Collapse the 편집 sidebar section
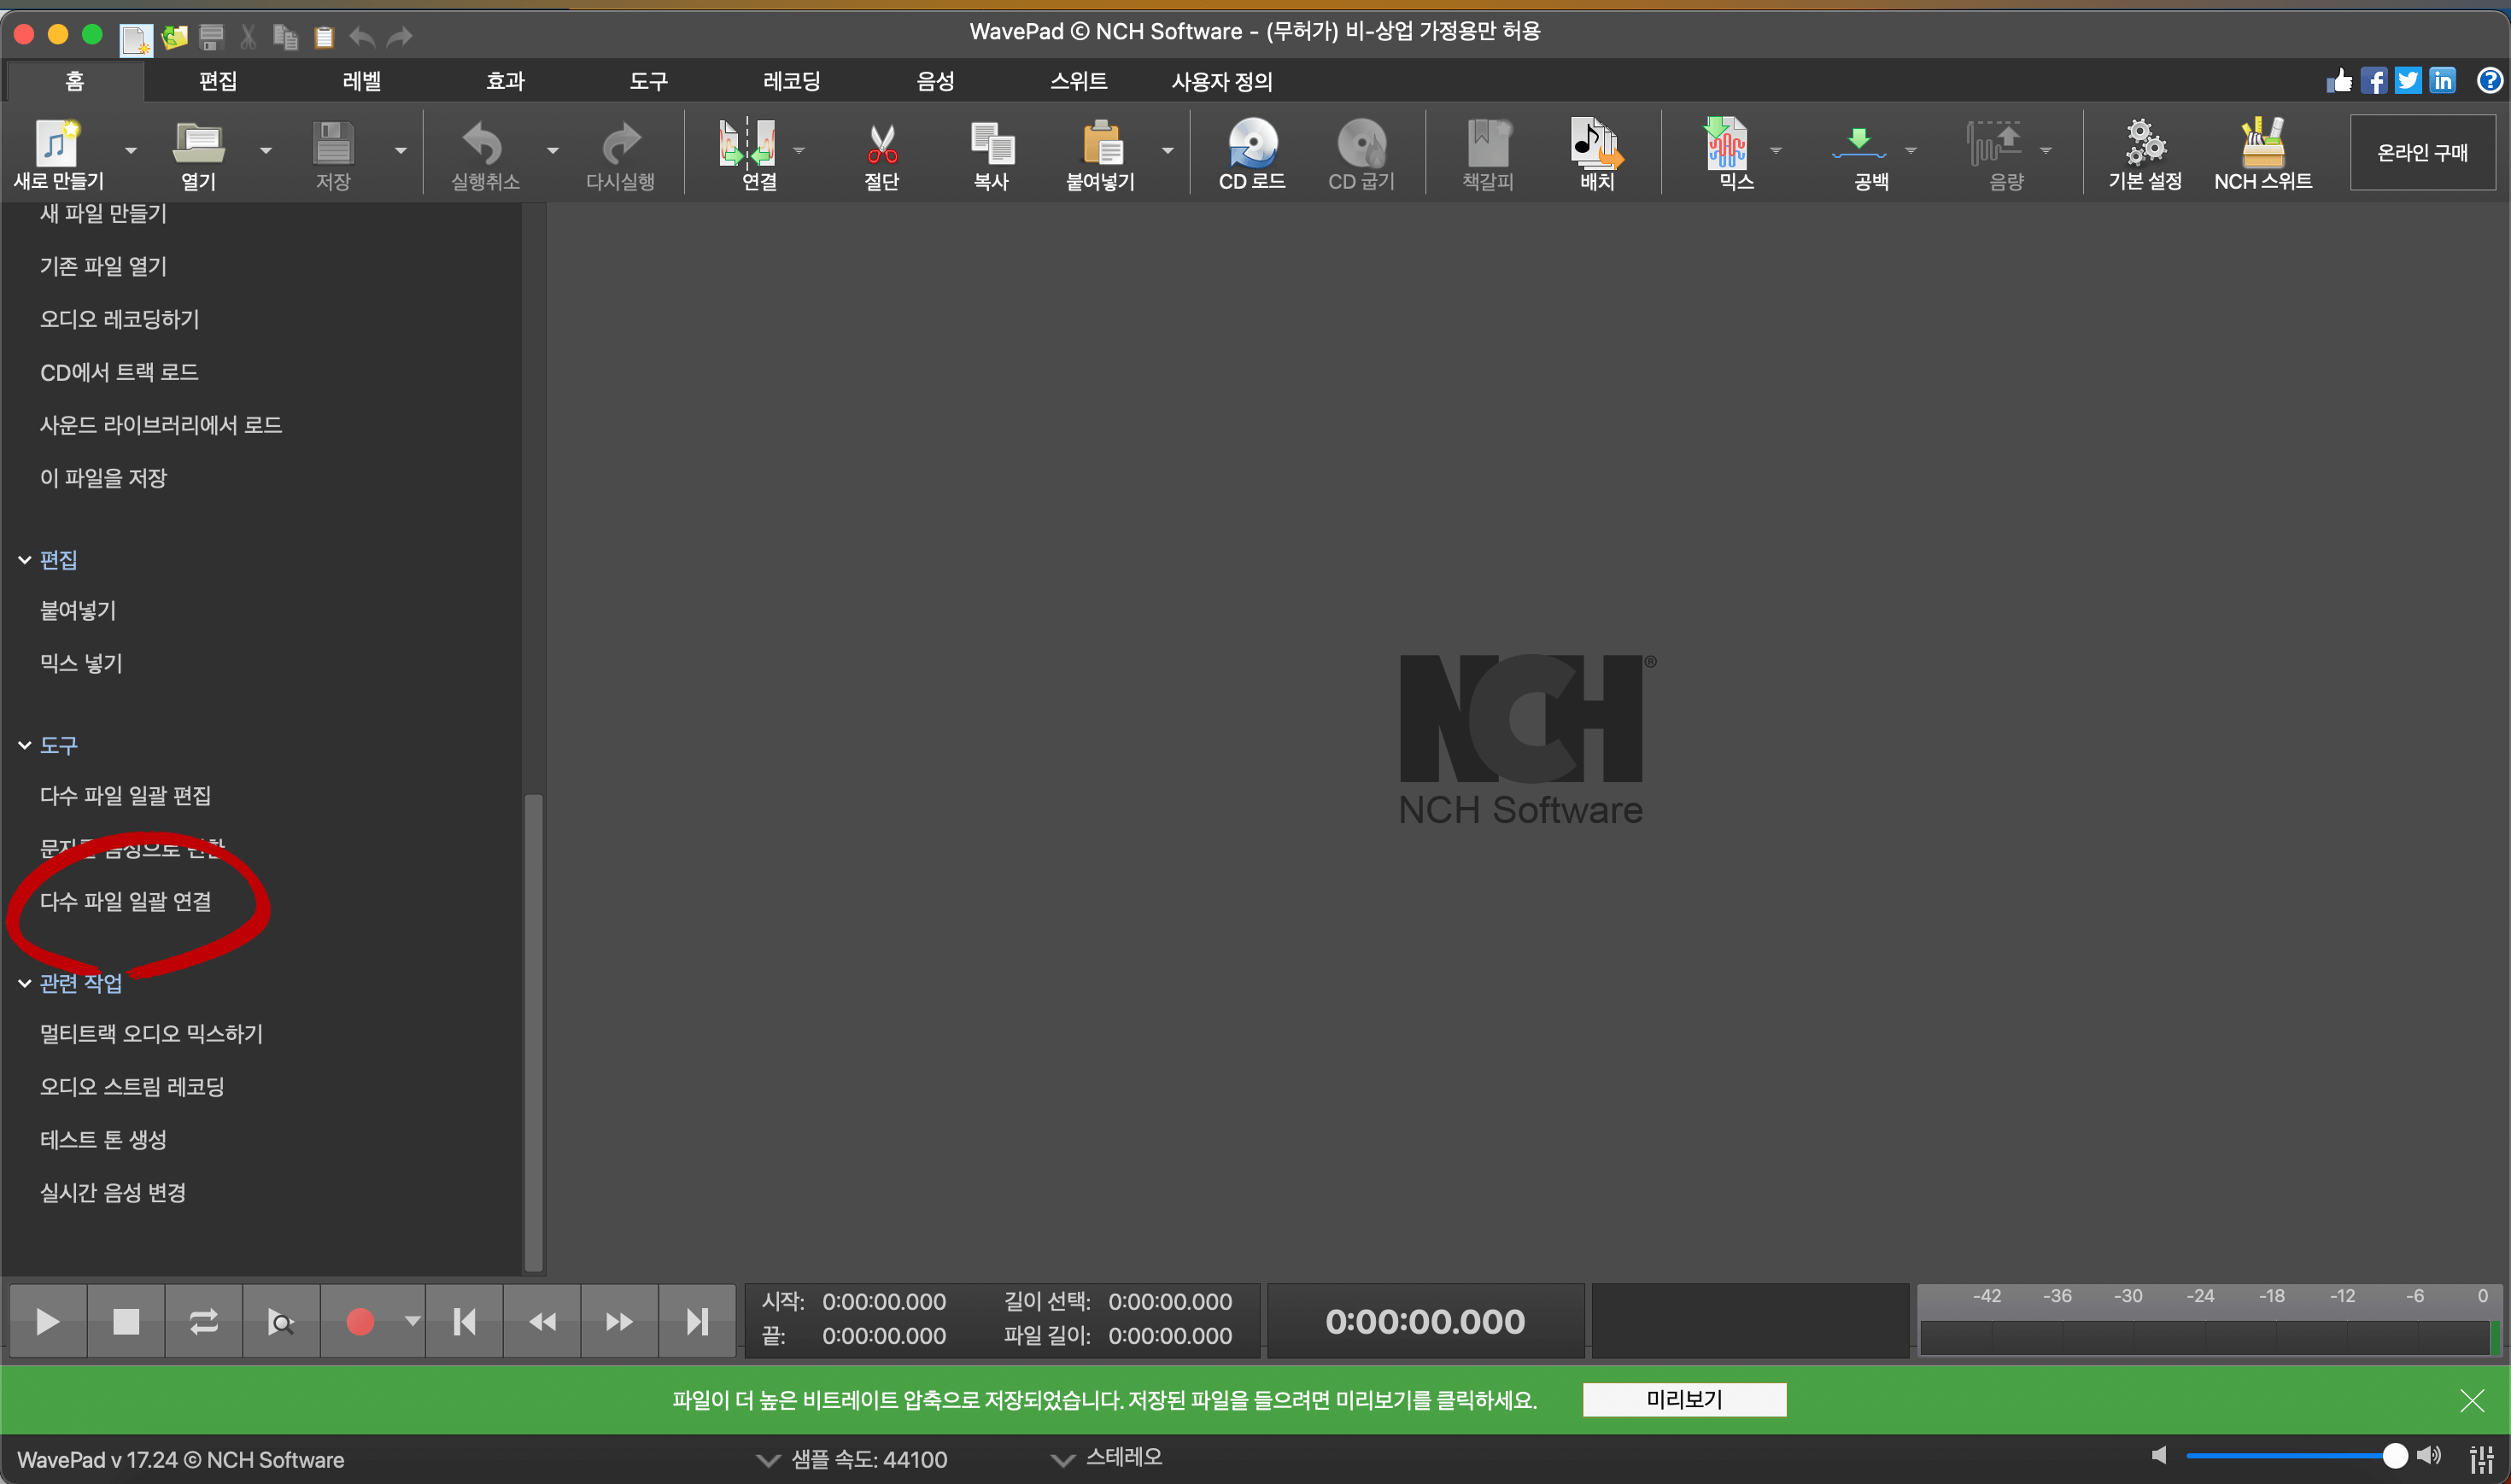2511x1484 pixels. tap(25, 560)
